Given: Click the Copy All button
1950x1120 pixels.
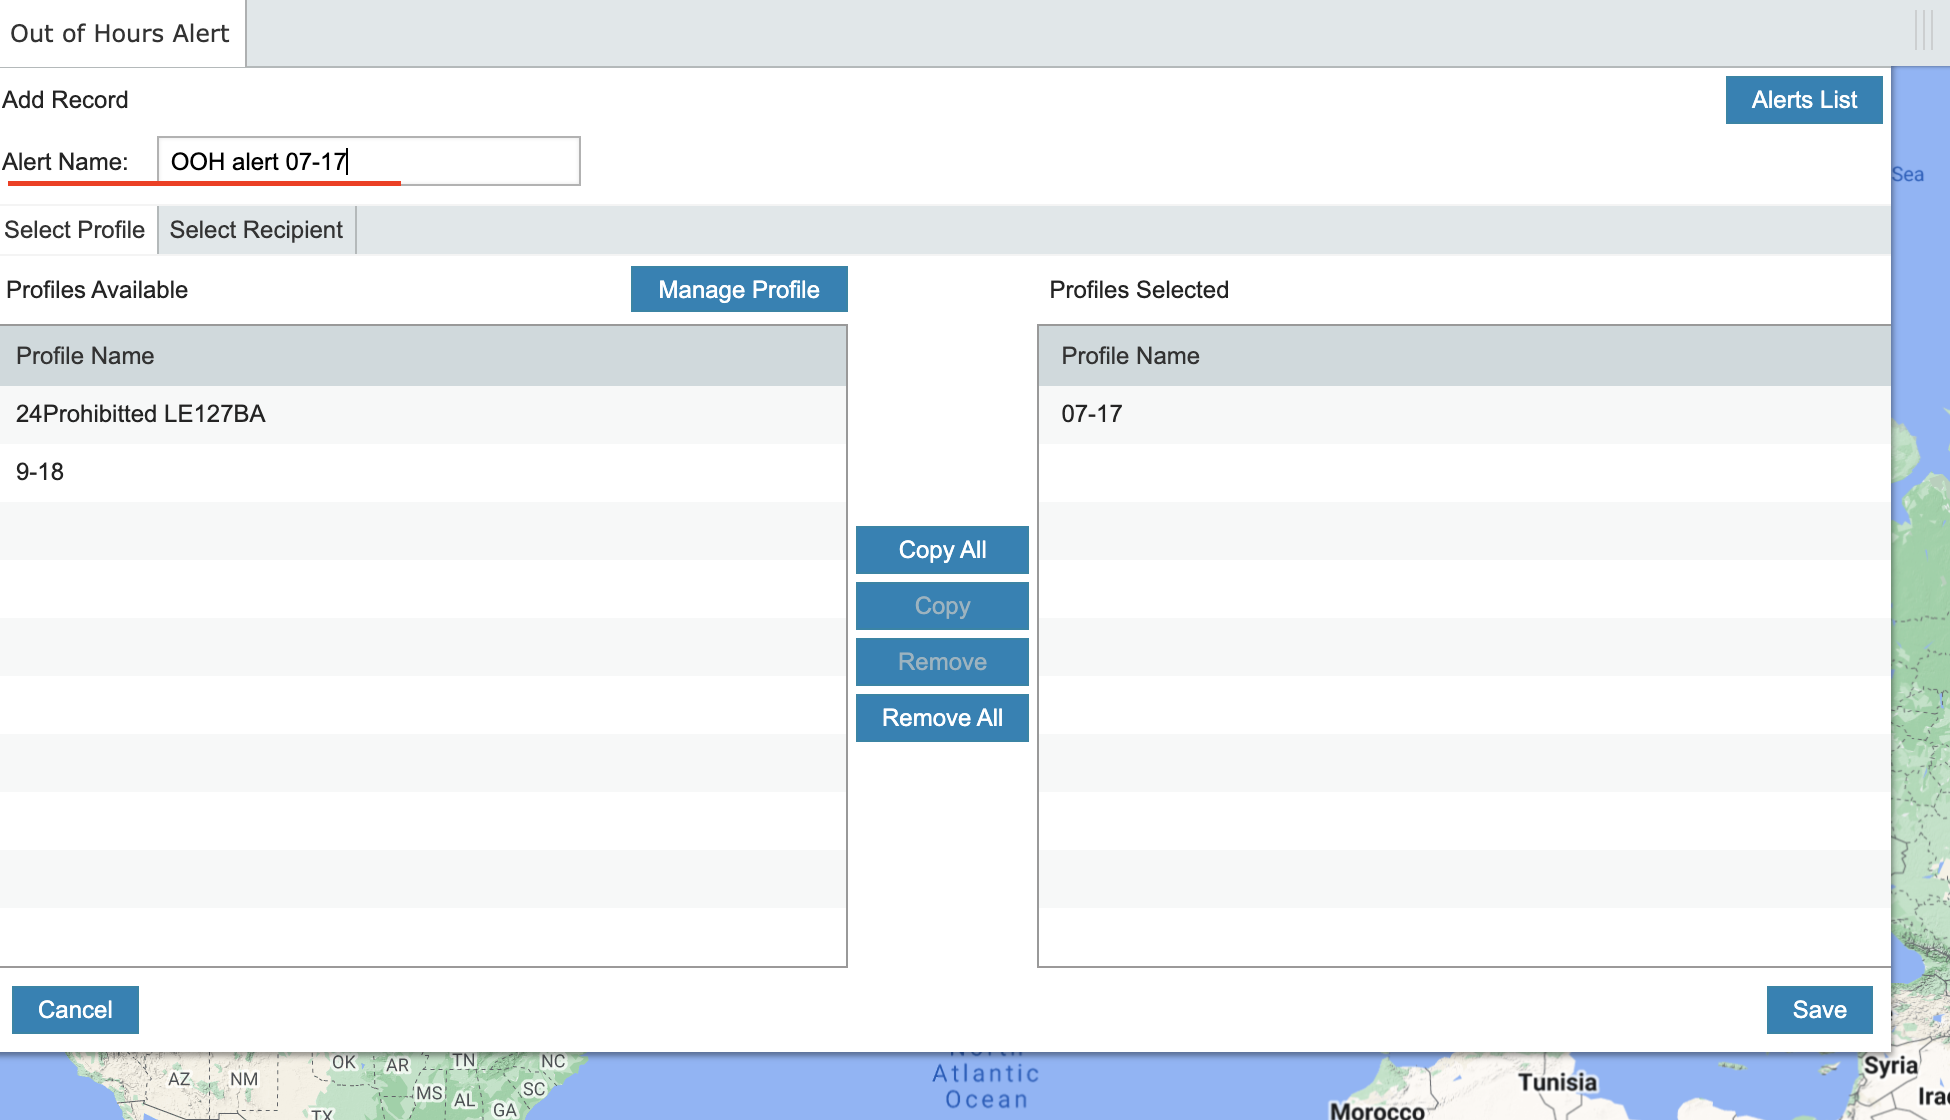Looking at the screenshot, I should tap(942, 550).
